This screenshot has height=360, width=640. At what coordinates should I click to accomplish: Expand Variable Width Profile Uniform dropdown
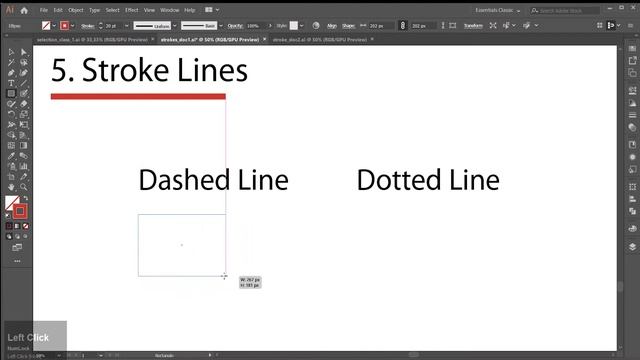pyautogui.click(x=175, y=26)
